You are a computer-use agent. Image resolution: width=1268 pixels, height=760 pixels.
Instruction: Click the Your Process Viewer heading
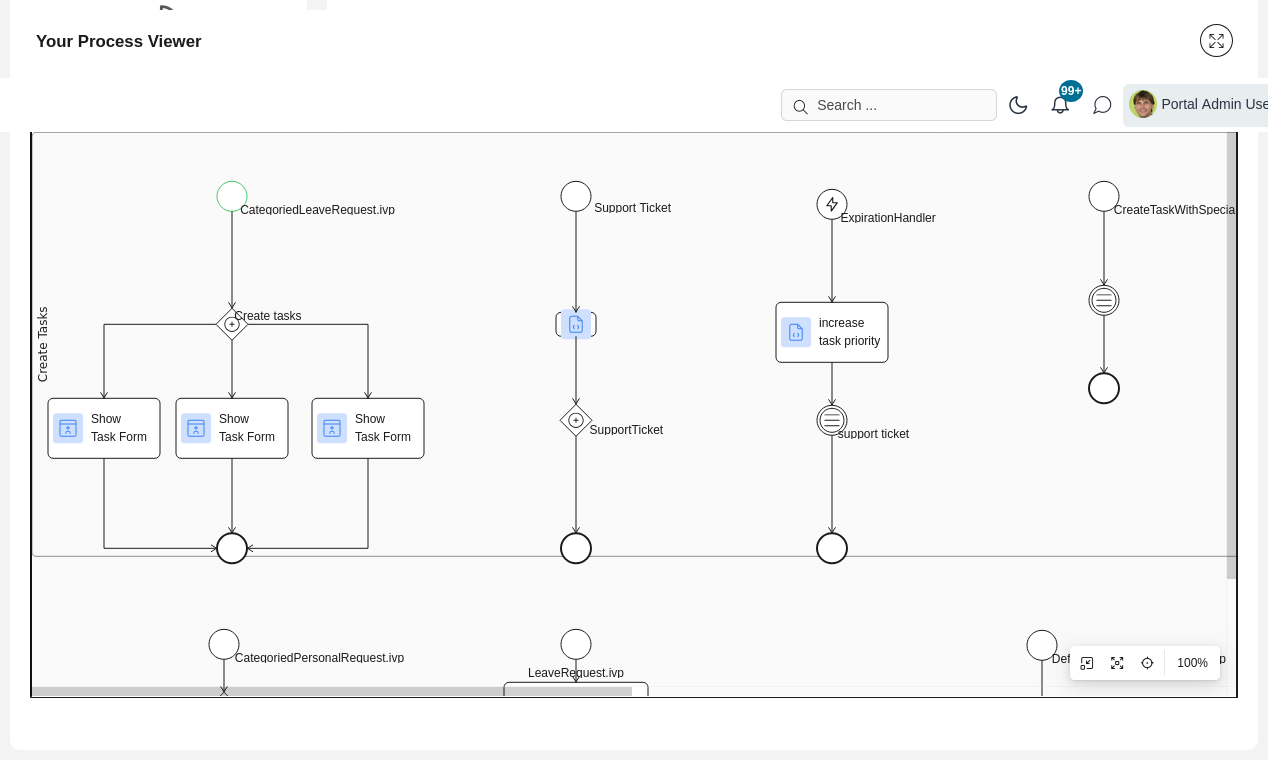click(119, 41)
